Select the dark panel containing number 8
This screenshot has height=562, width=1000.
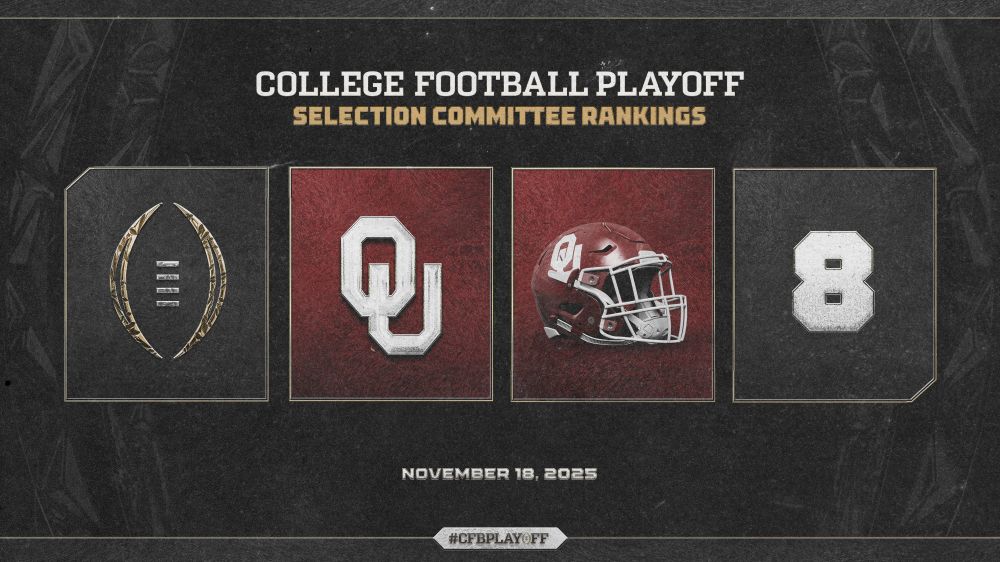pyautogui.click(x=834, y=285)
